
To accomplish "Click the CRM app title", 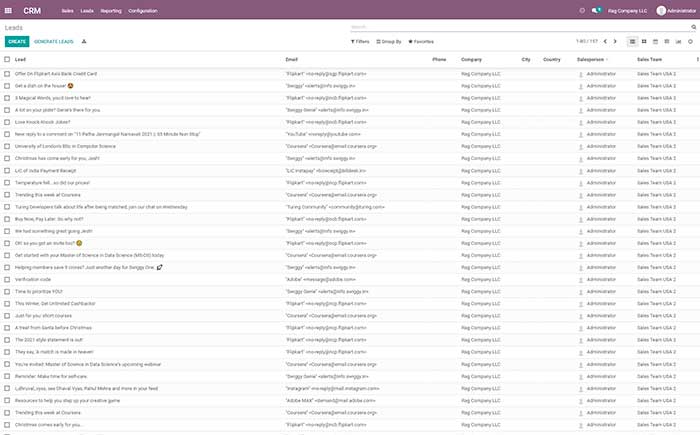I will click(32, 11).
